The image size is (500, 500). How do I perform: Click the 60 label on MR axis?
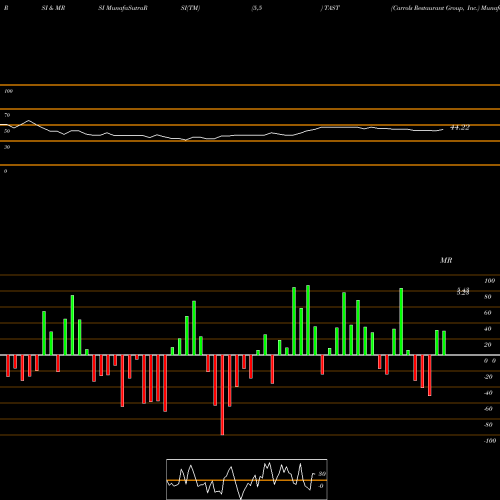(x=488, y=313)
